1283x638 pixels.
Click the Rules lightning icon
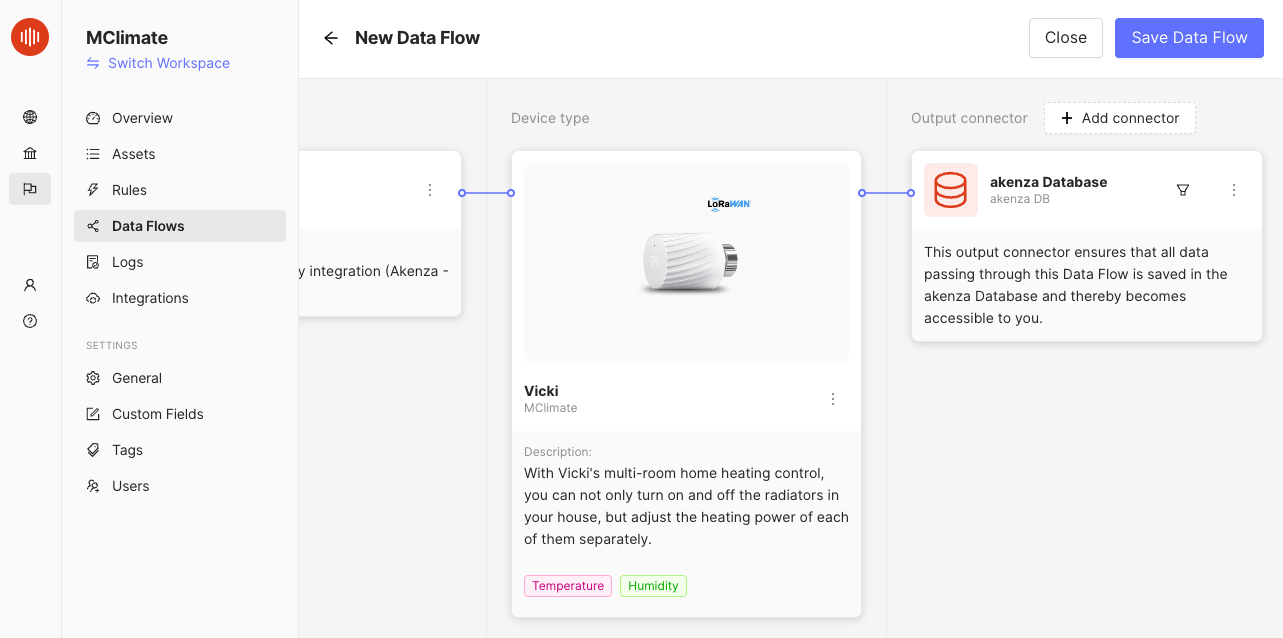[x=93, y=190]
